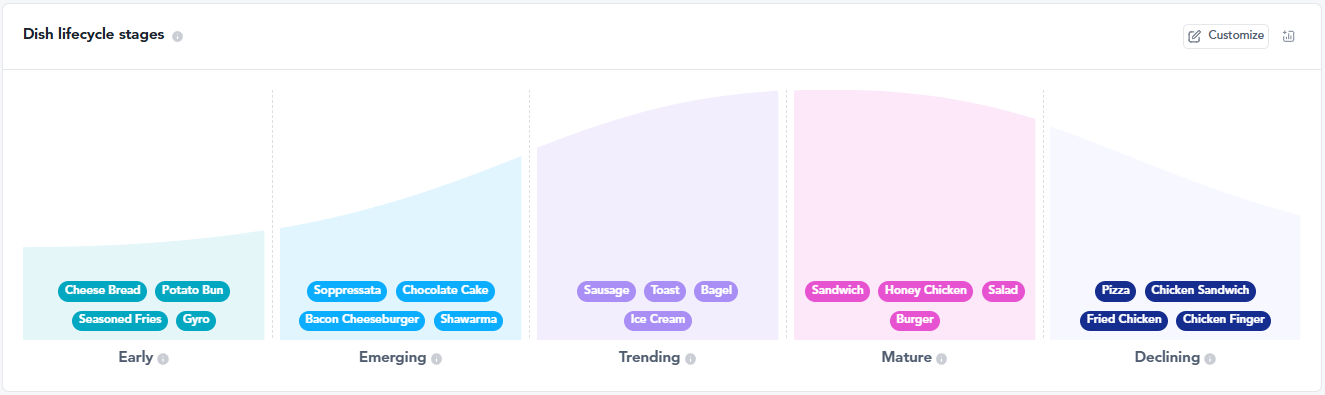
Task: Select the Cheese Bread tag
Action: point(103,291)
